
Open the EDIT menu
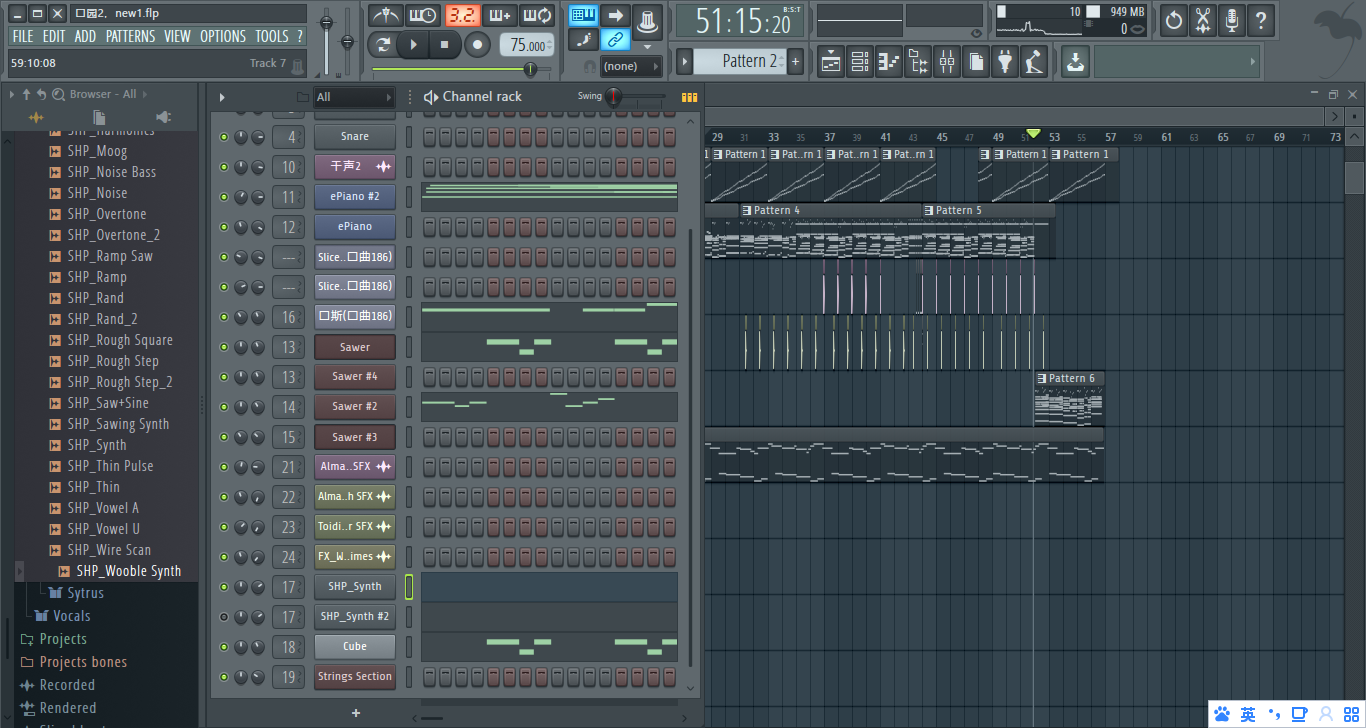[54, 36]
